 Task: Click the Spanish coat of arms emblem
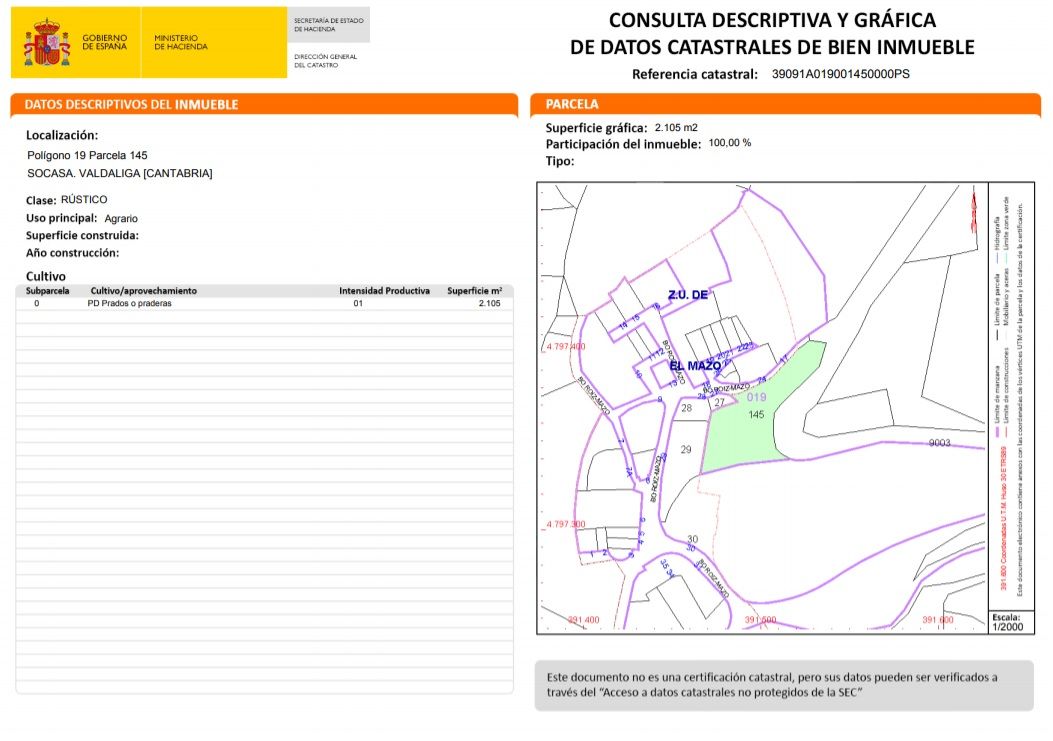tap(46, 42)
